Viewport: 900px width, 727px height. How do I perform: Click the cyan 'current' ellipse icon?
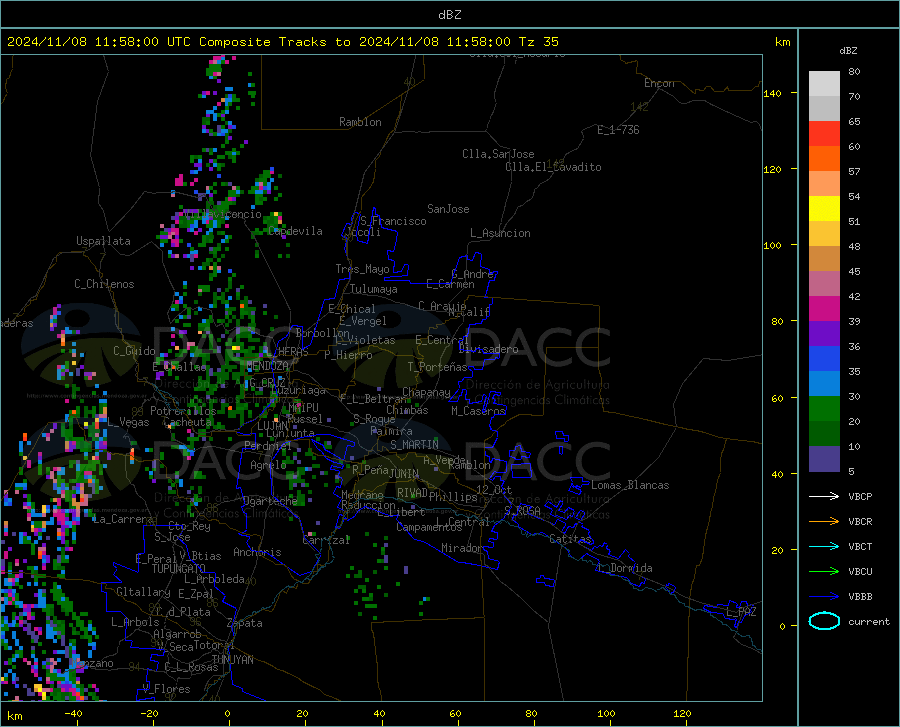coord(824,621)
